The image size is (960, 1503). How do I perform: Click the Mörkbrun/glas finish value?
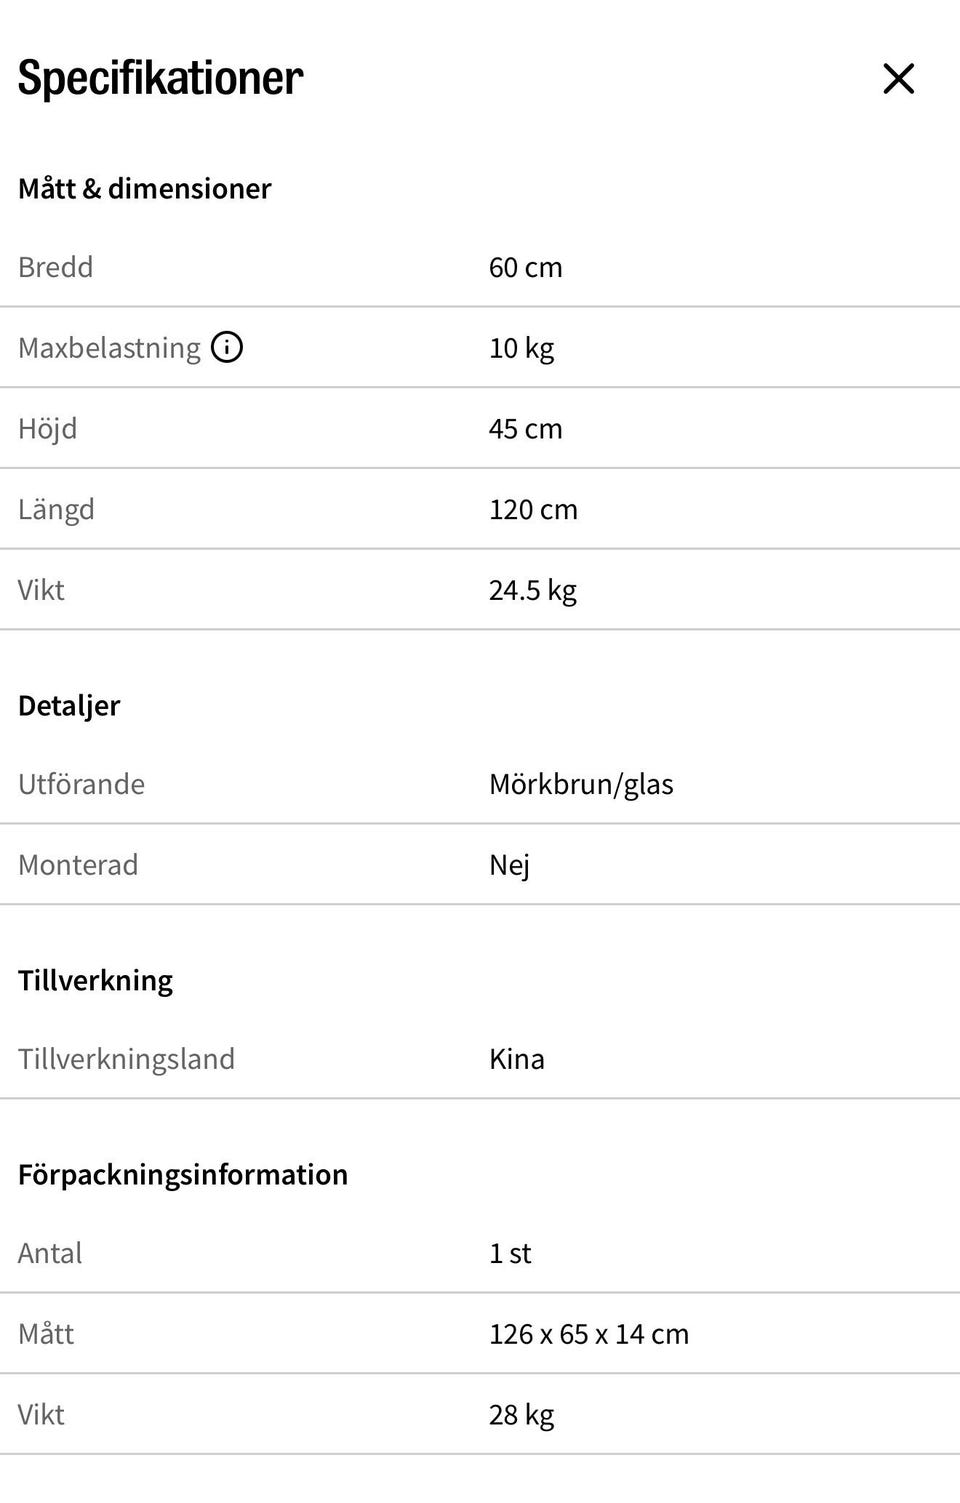581,784
